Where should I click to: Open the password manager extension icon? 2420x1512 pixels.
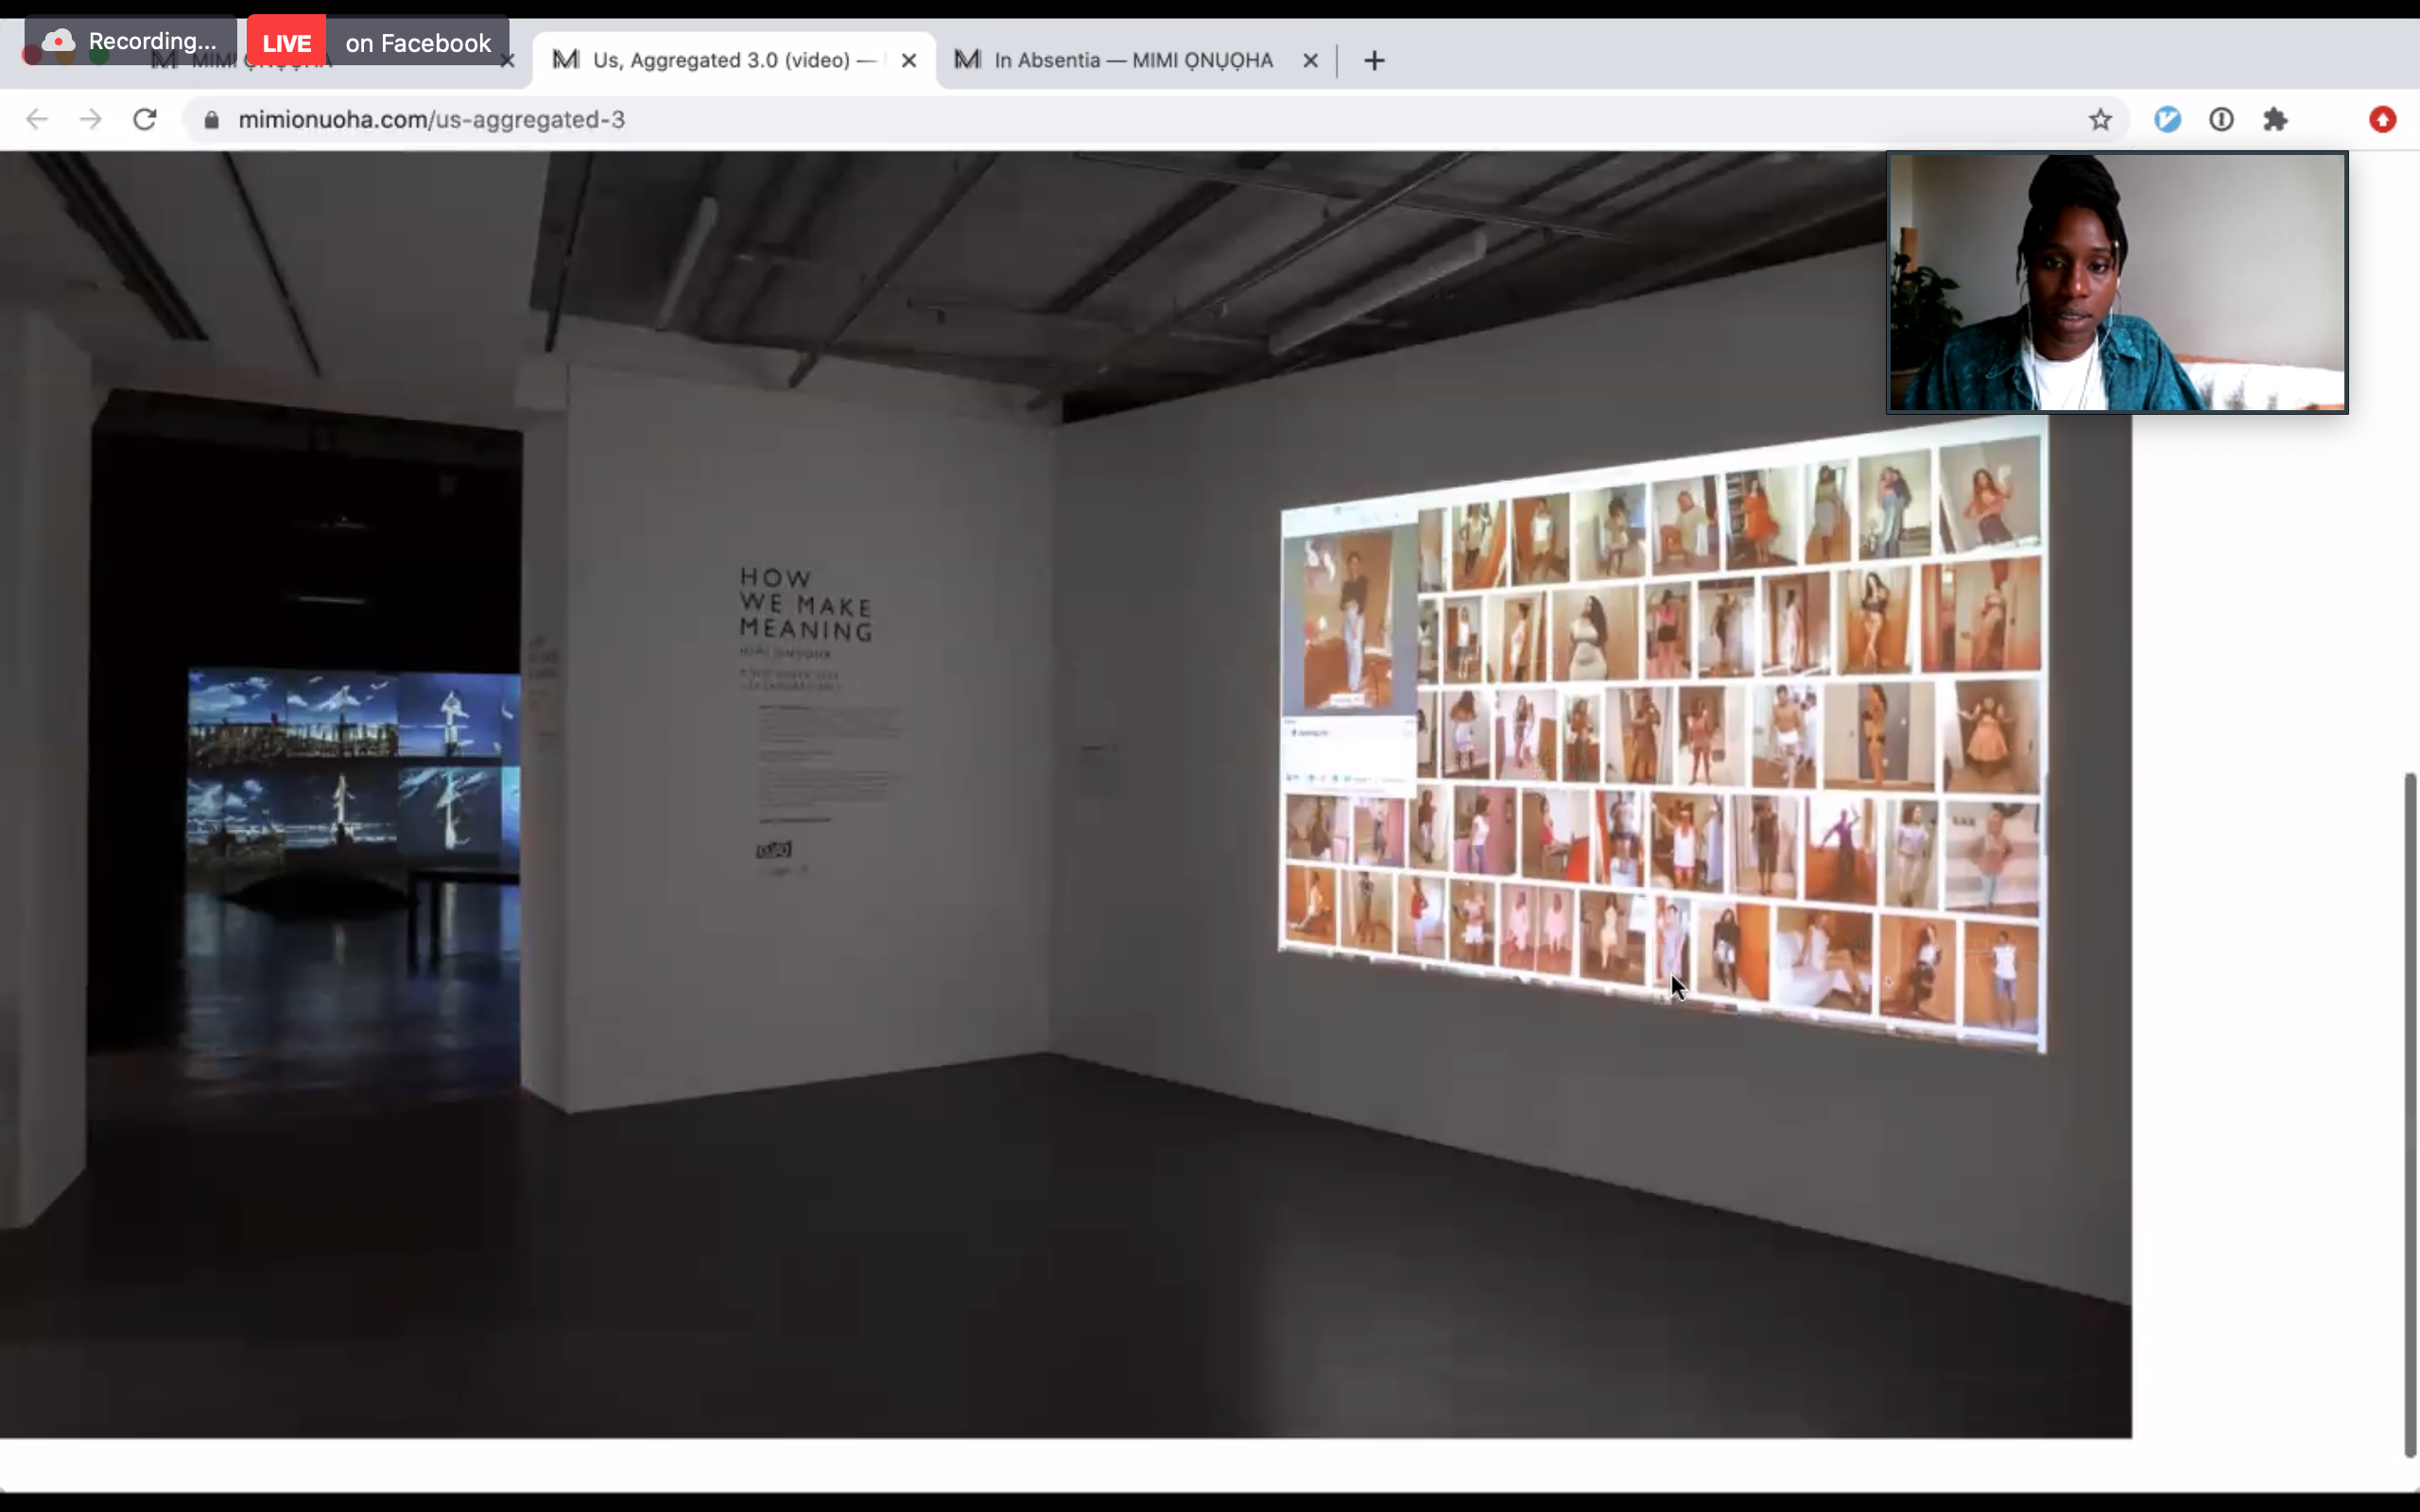(x=2221, y=120)
